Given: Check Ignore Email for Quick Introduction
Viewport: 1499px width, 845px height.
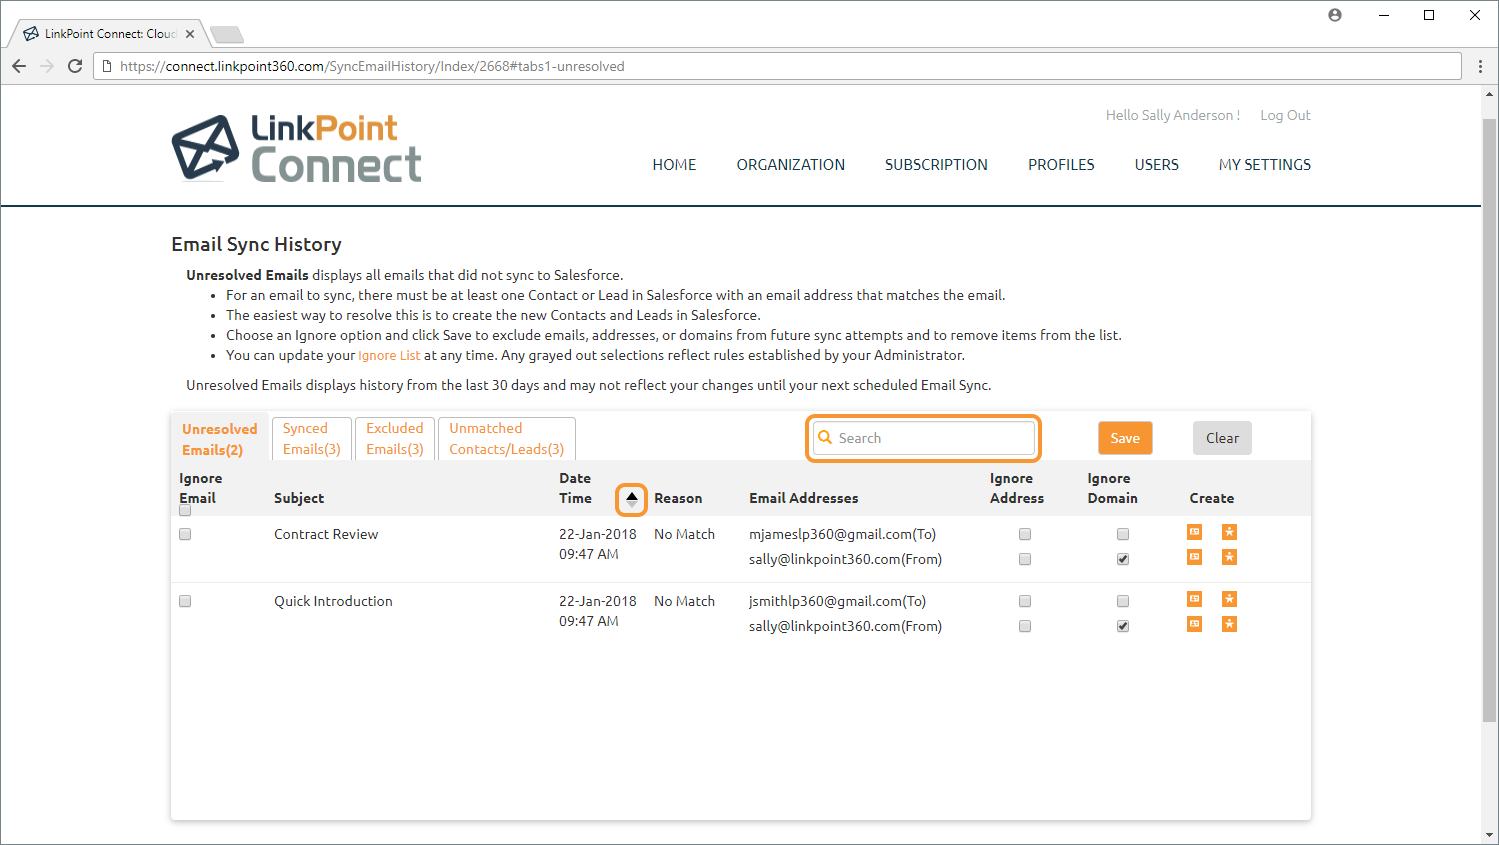Looking at the screenshot, I should 185,601.
